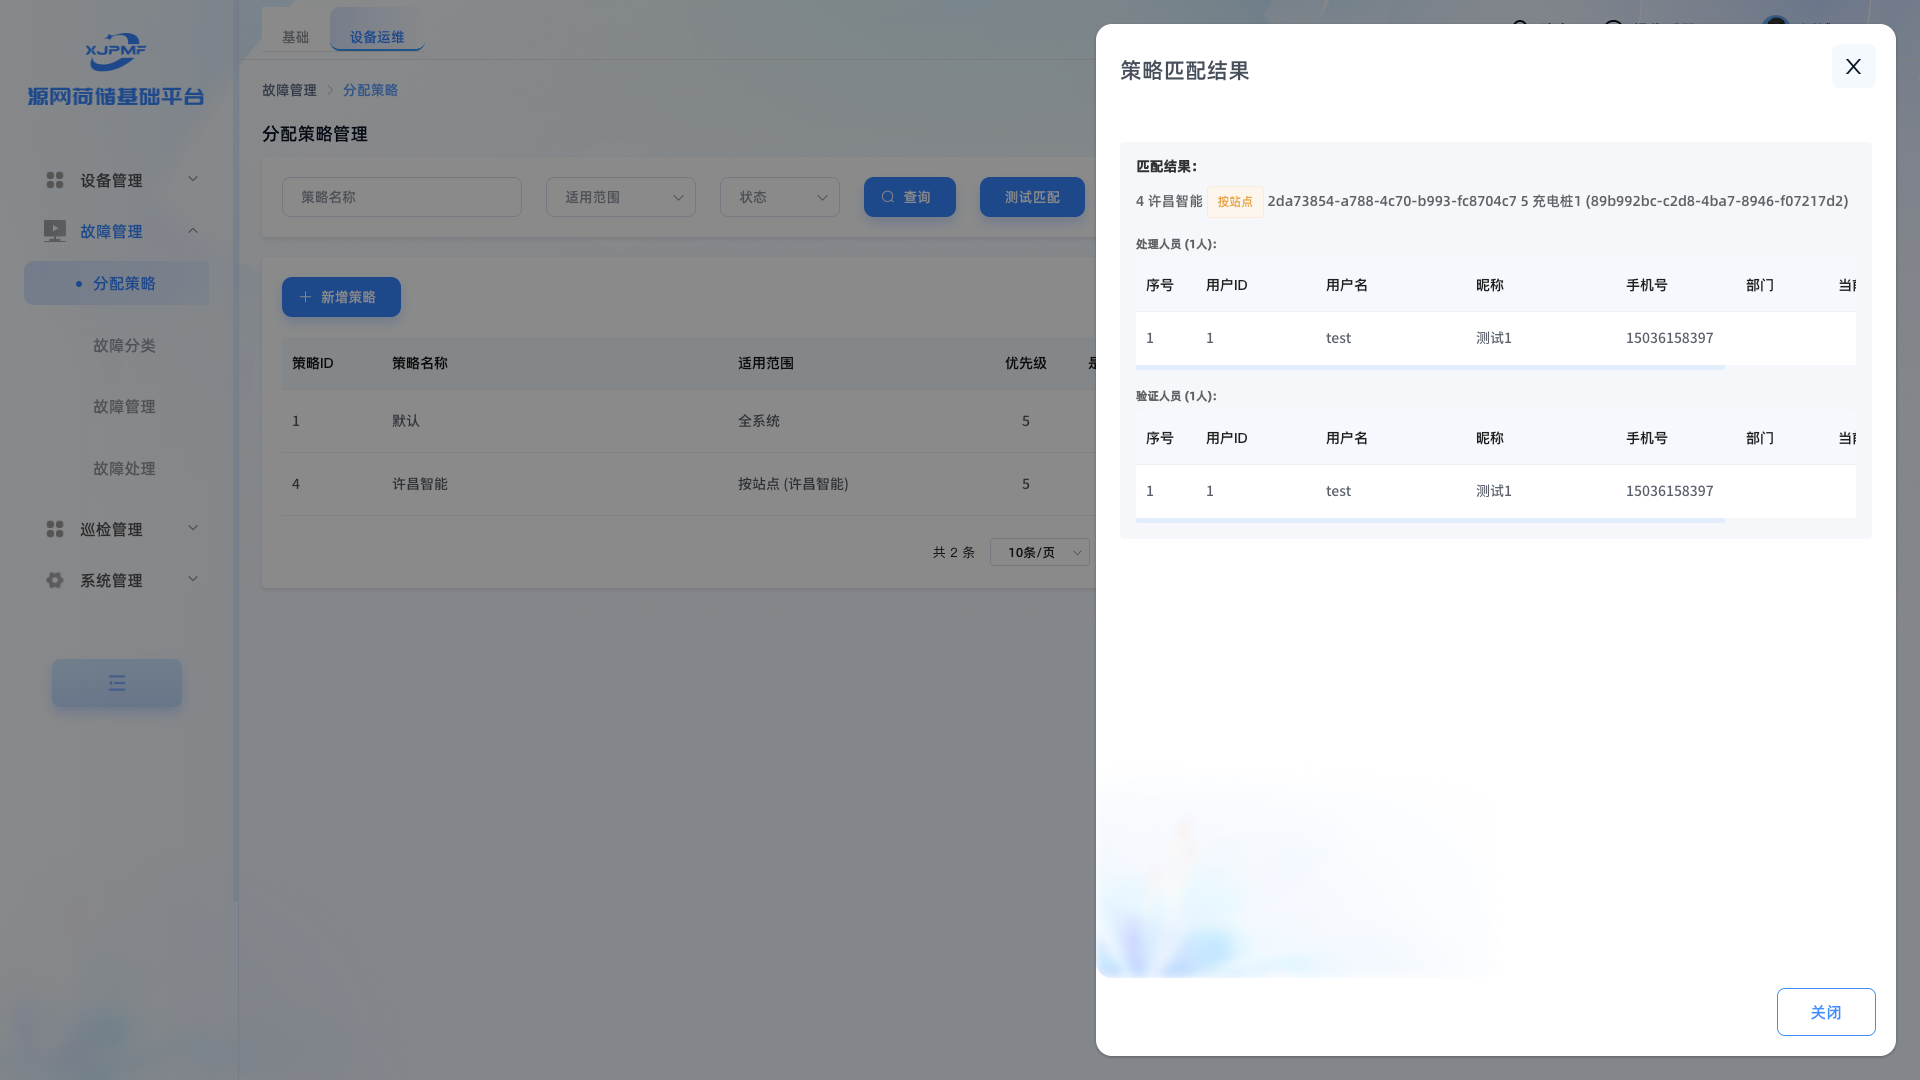Open the 适用范围 dropdown
The width and height of the screenshot is (1920, 1080).
[620, 197]
